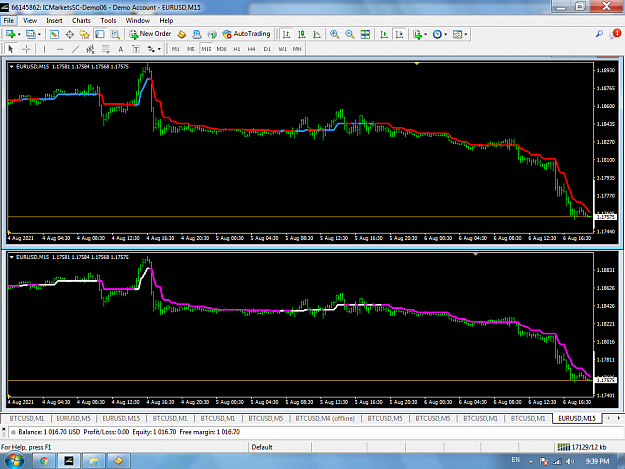Viewport: 625px width, 469px height.
Task: Expand the Templates dropdown
Action: pos(466,35)
